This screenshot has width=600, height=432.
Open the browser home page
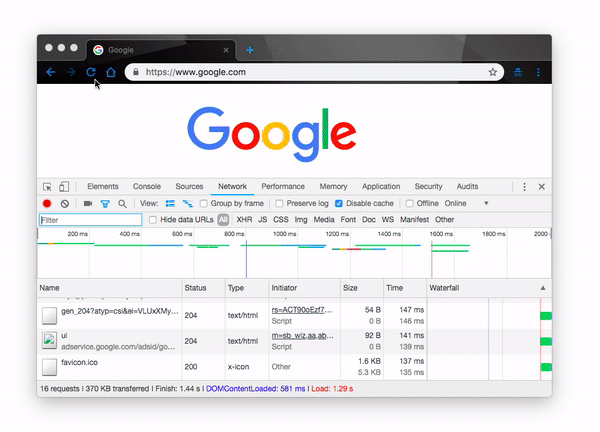(x=111, y=72)
